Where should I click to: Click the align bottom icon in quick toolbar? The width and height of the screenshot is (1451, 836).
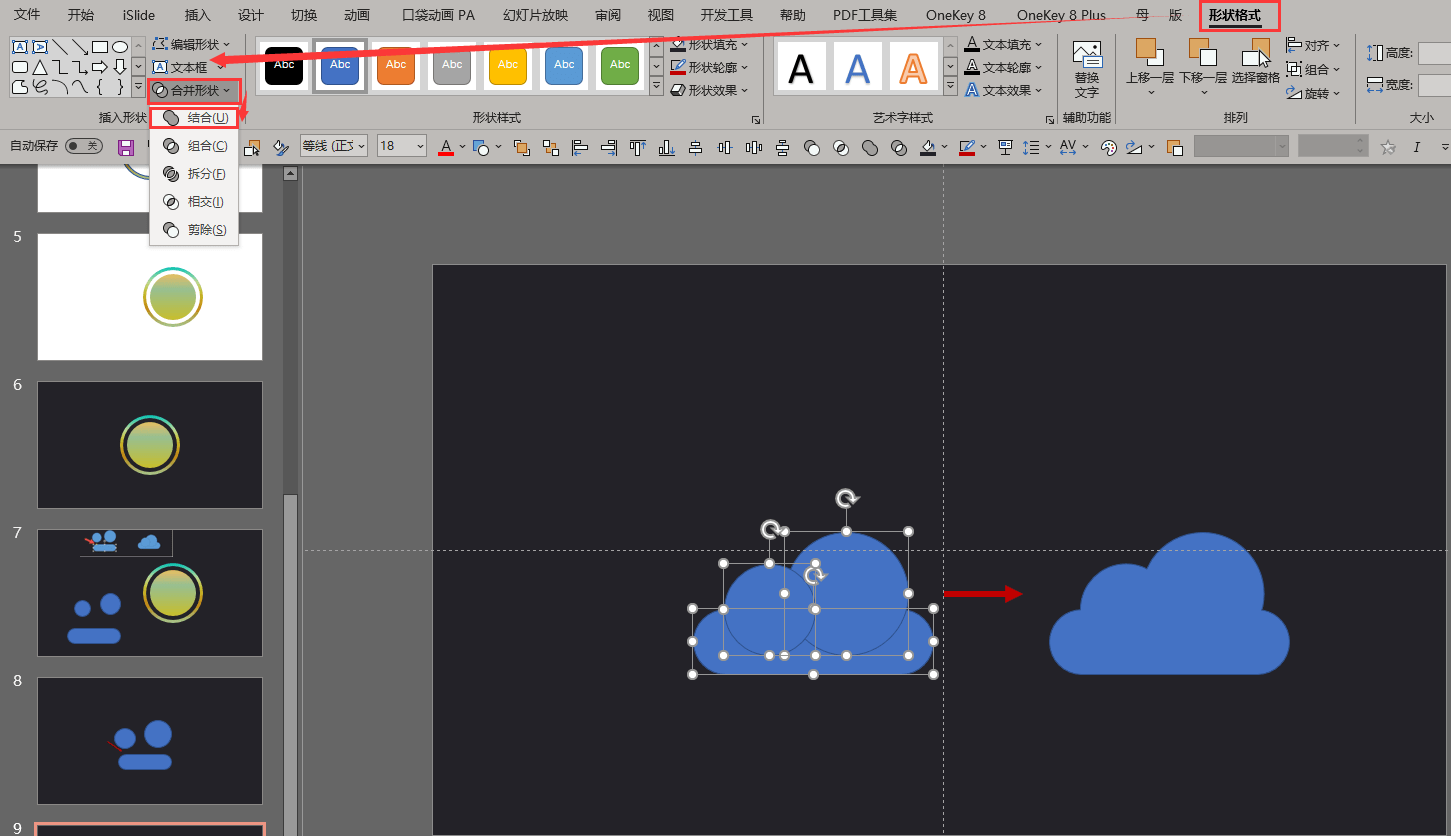tap(666, 147)
